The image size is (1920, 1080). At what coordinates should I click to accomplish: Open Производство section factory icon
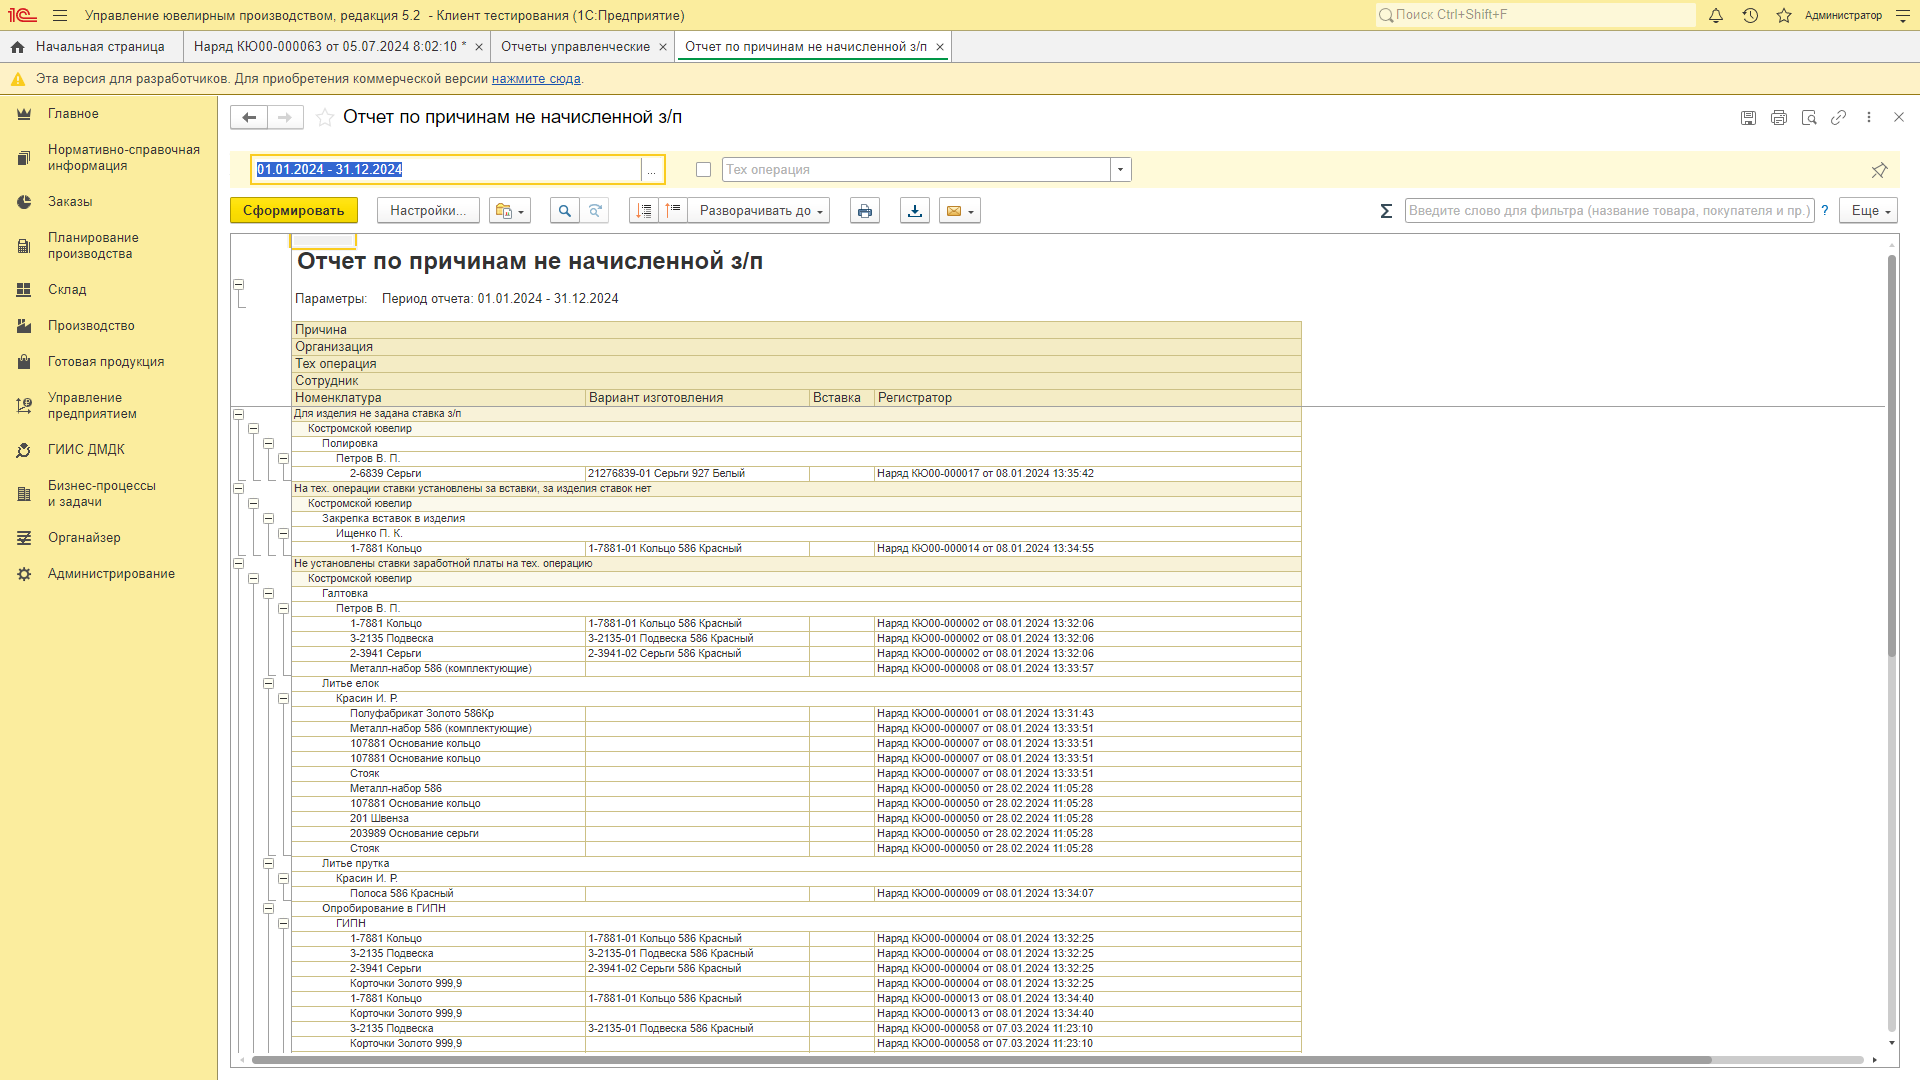click(24, 326)
